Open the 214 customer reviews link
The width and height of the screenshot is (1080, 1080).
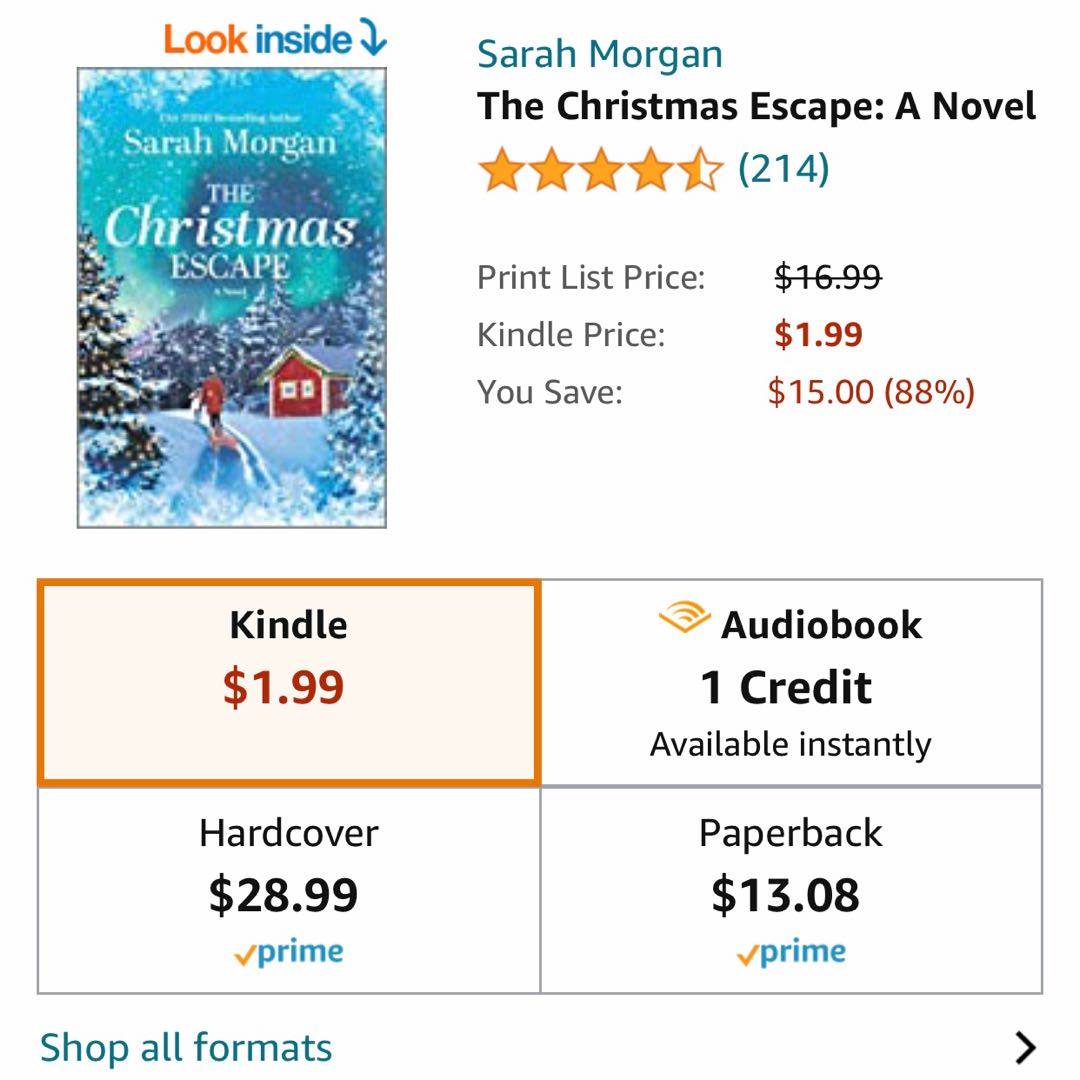click(783, 169)
